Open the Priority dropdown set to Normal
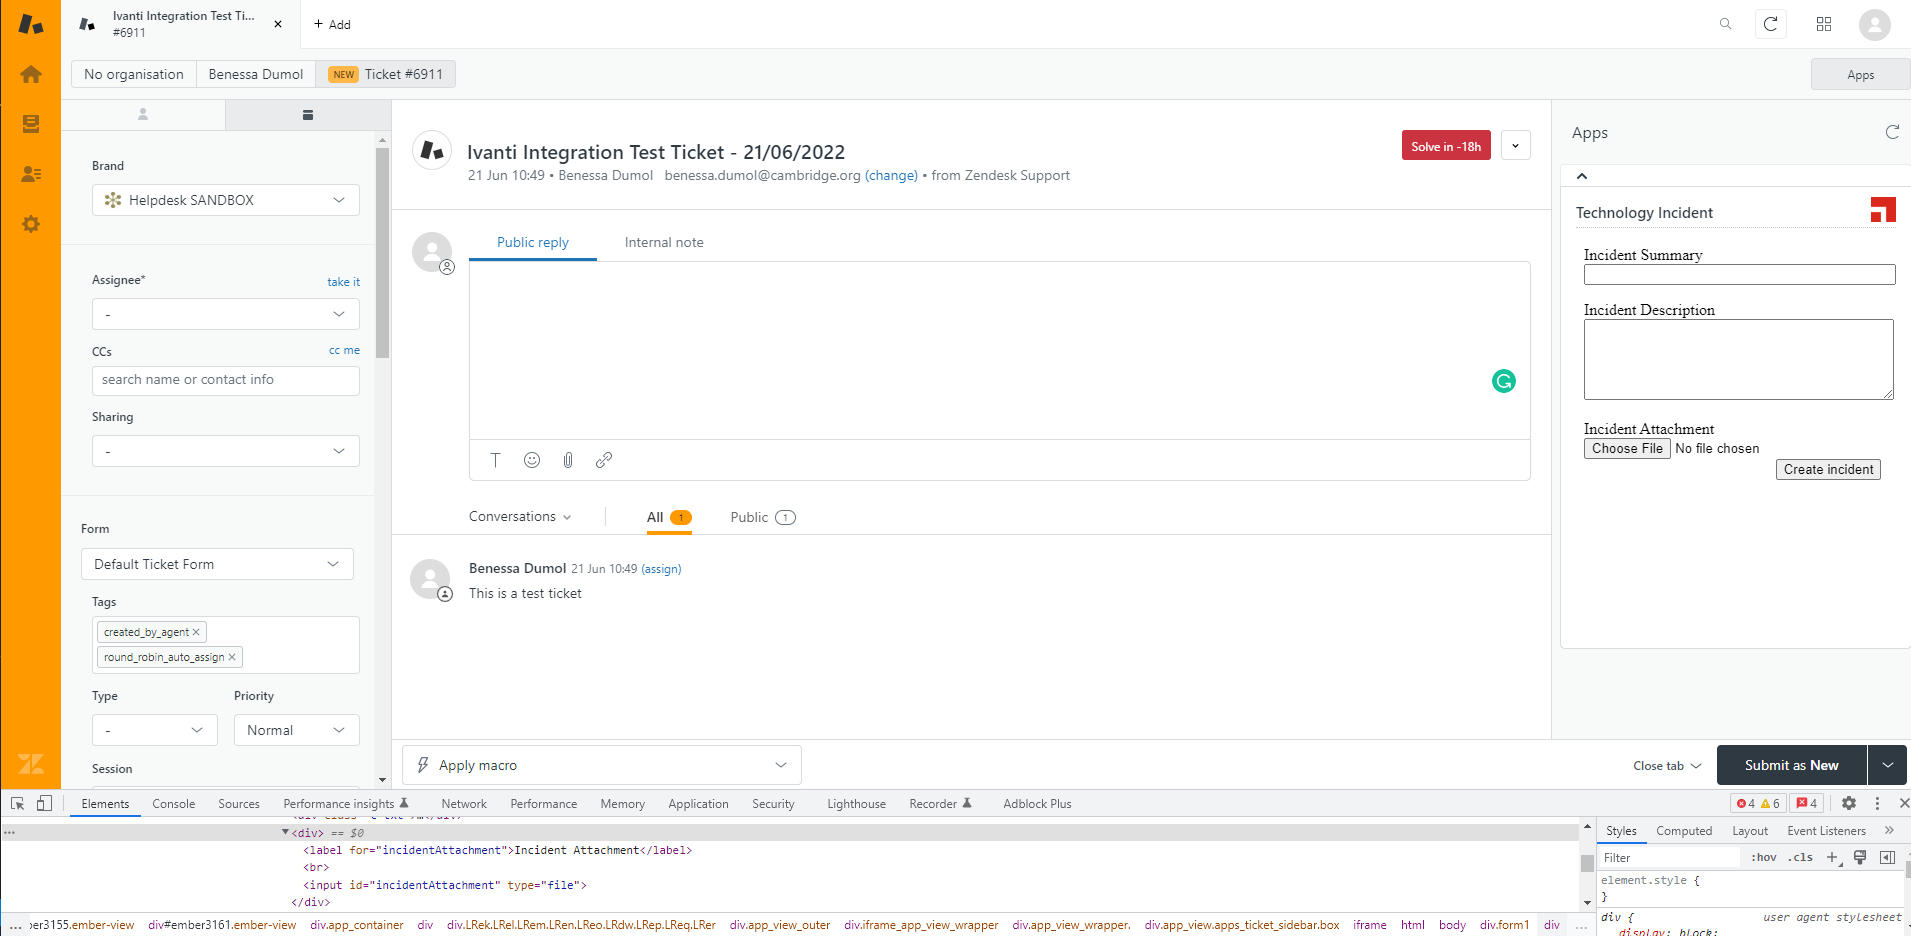This screenshot has width=1911, height=936. (296, 730)
